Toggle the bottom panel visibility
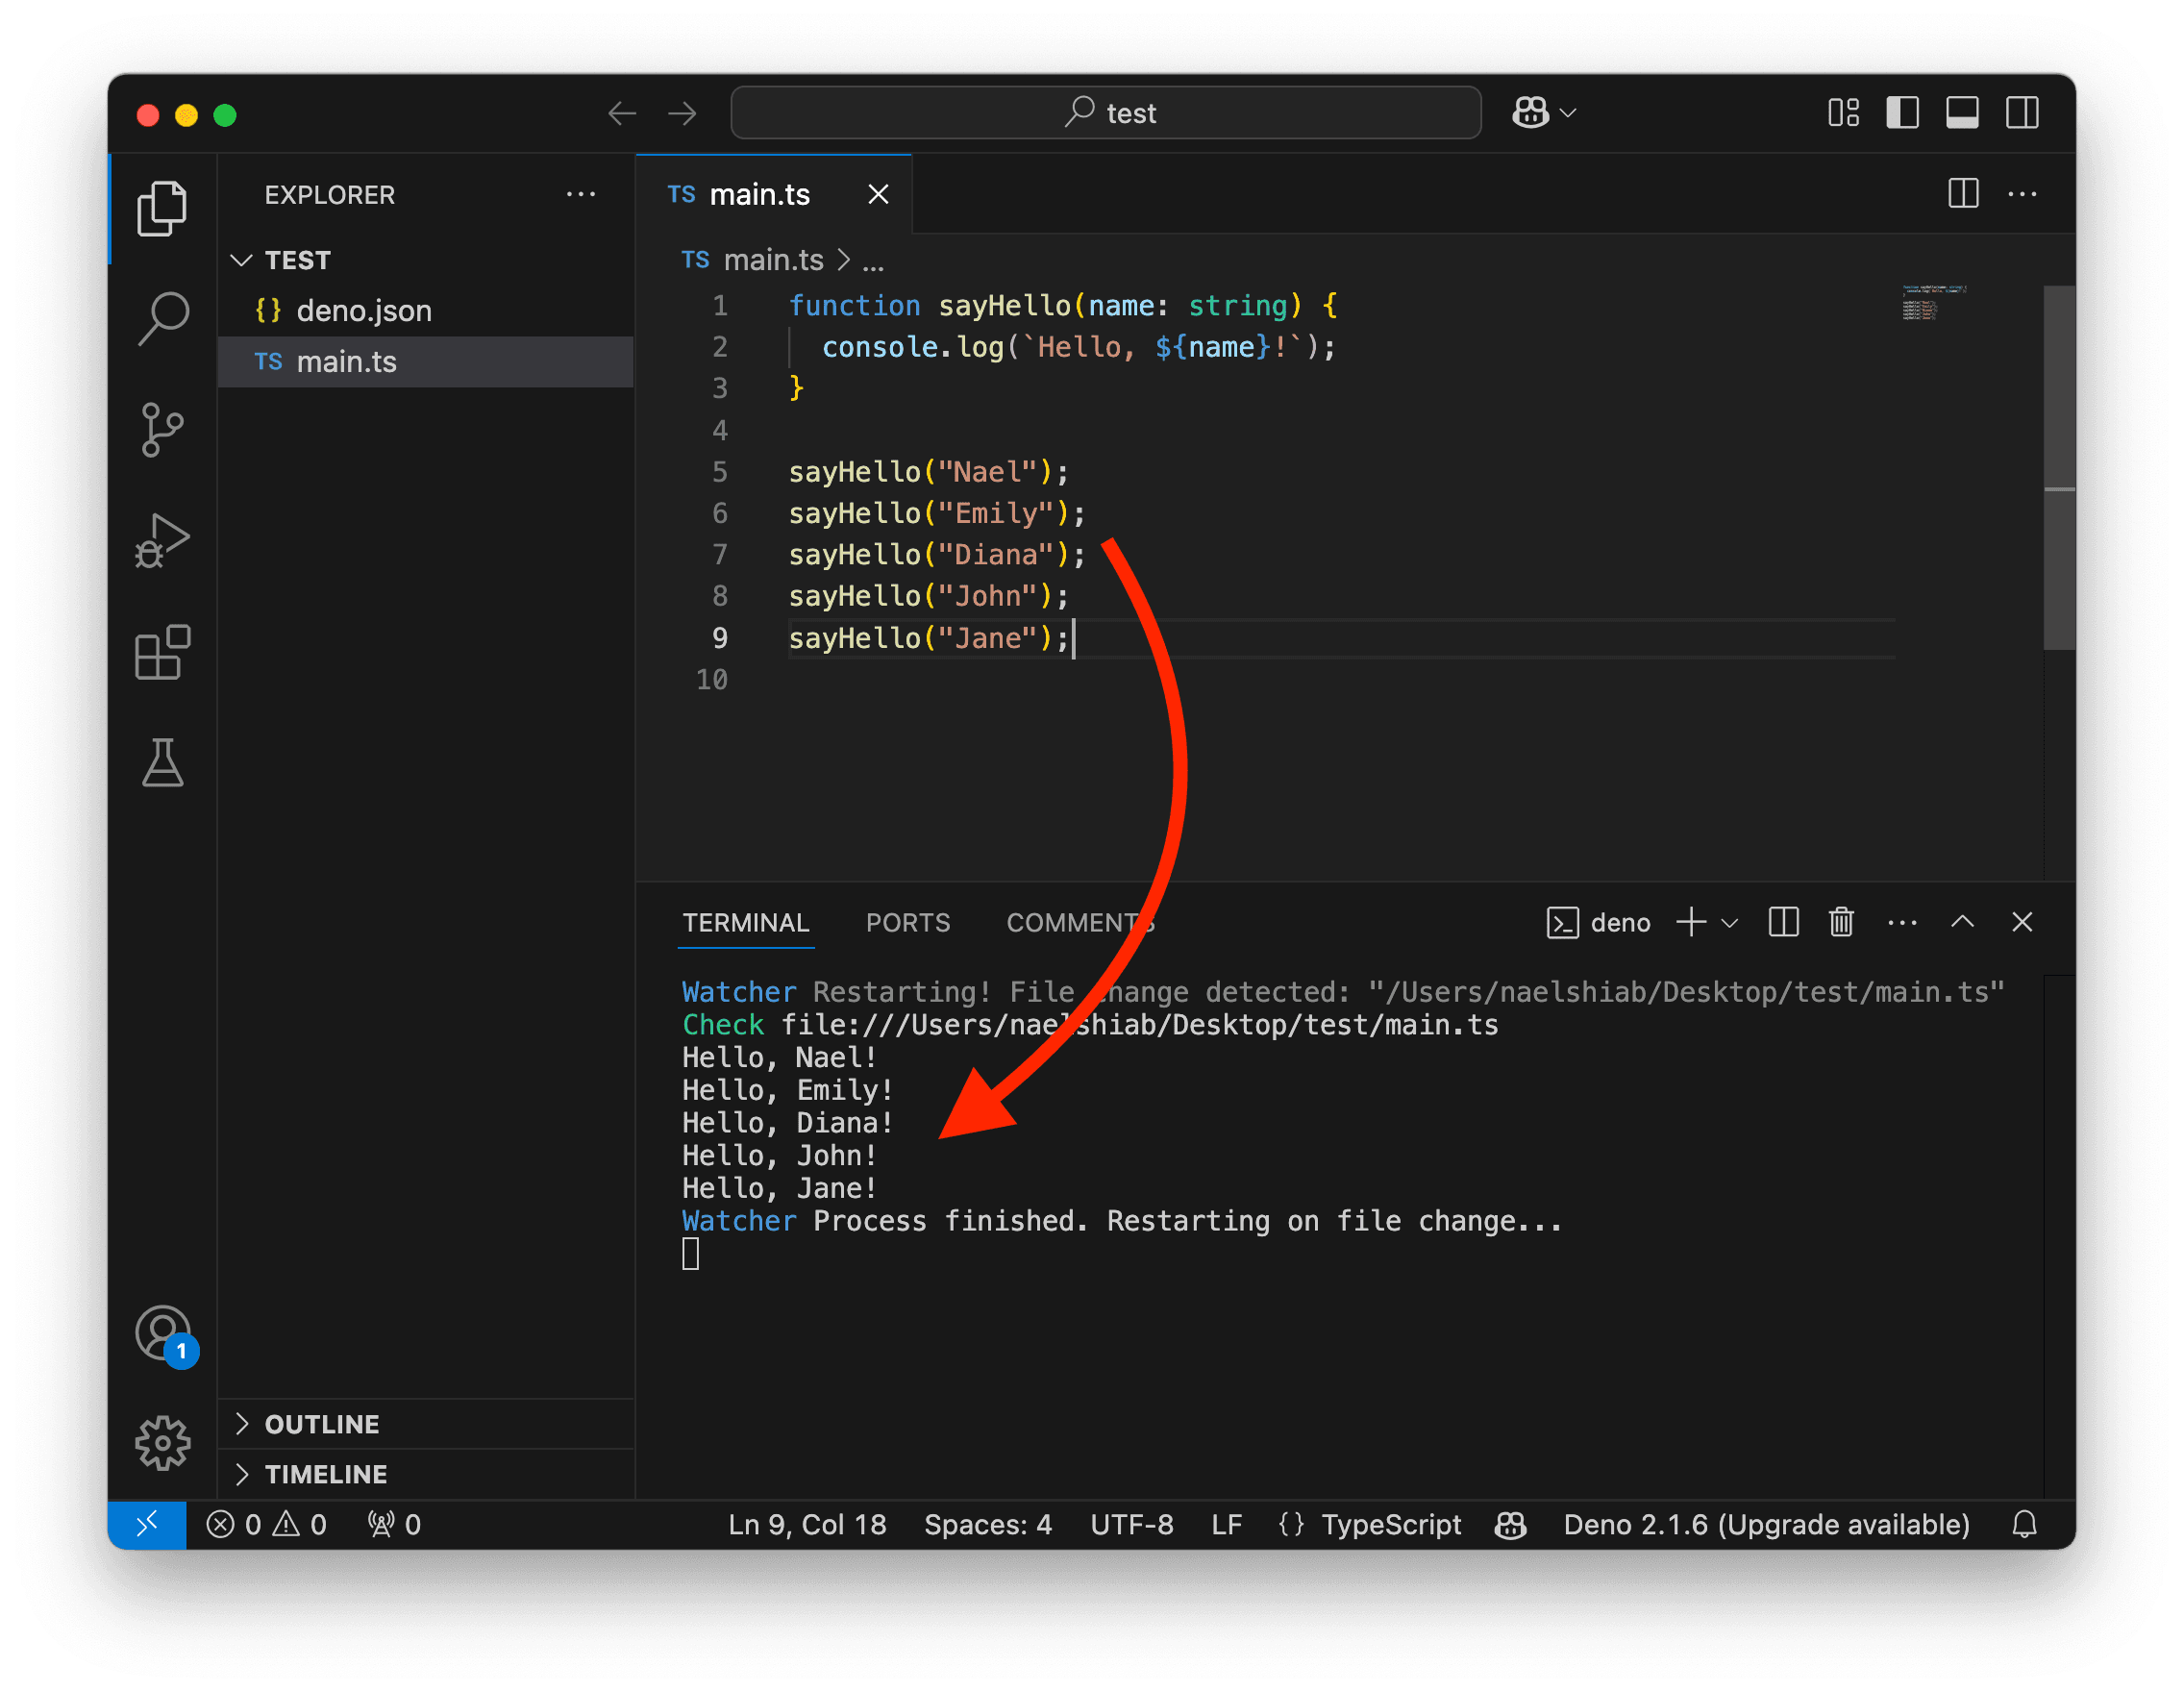The height and width of the screenshot is (1692, 2184). click(1962, 112)
